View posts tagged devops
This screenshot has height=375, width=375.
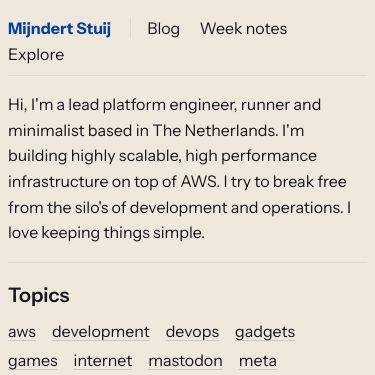(x=192, y=332)
